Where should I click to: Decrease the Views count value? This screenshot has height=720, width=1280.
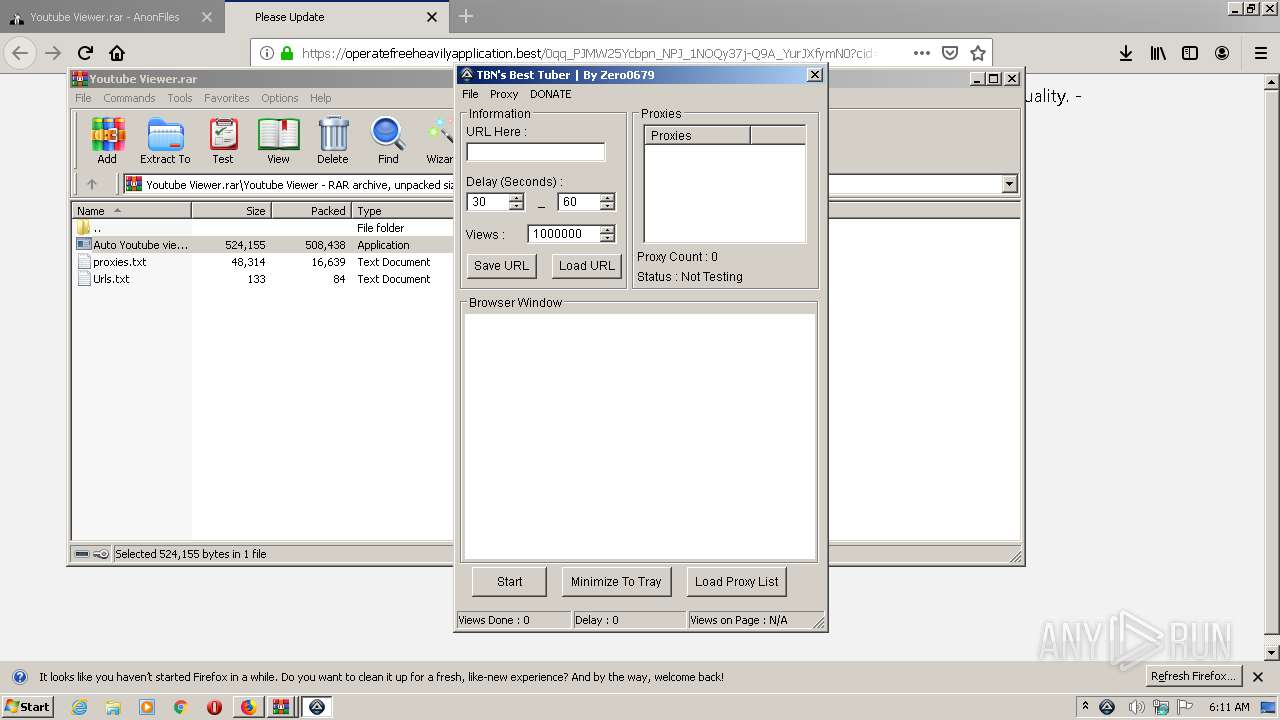pos(607,238)
